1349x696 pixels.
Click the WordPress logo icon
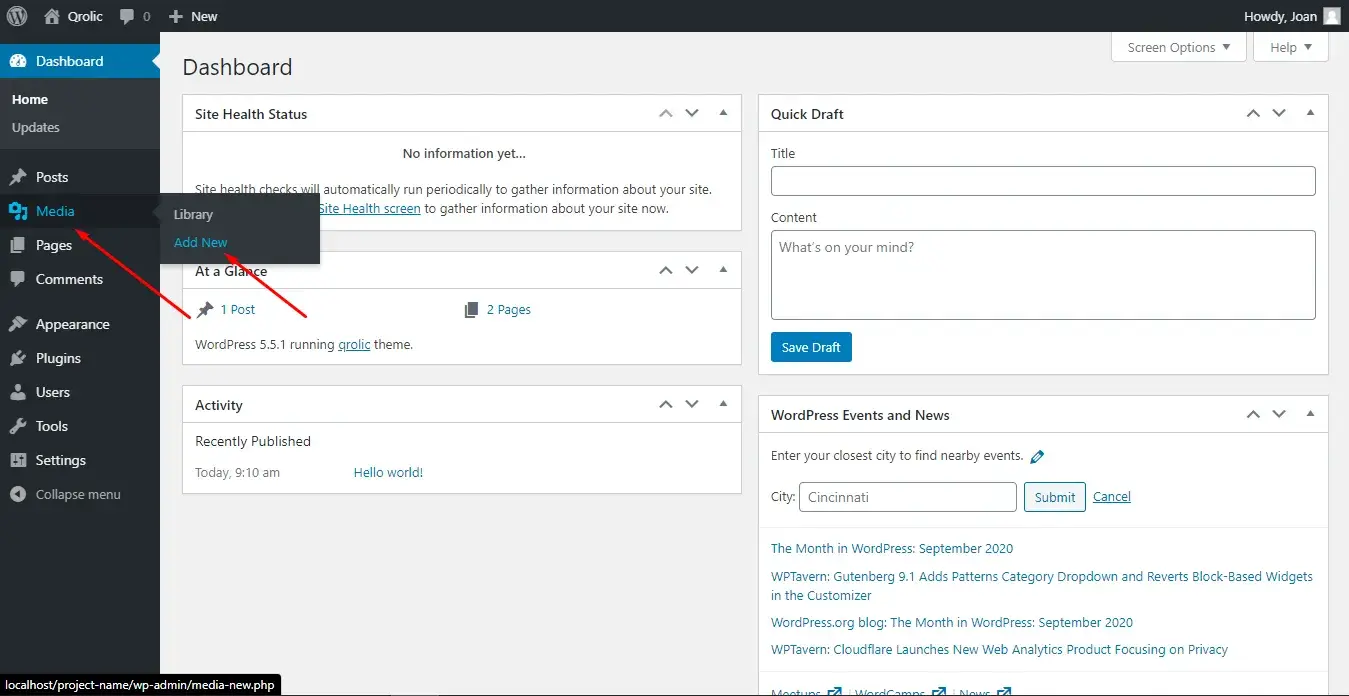point(17,16)
